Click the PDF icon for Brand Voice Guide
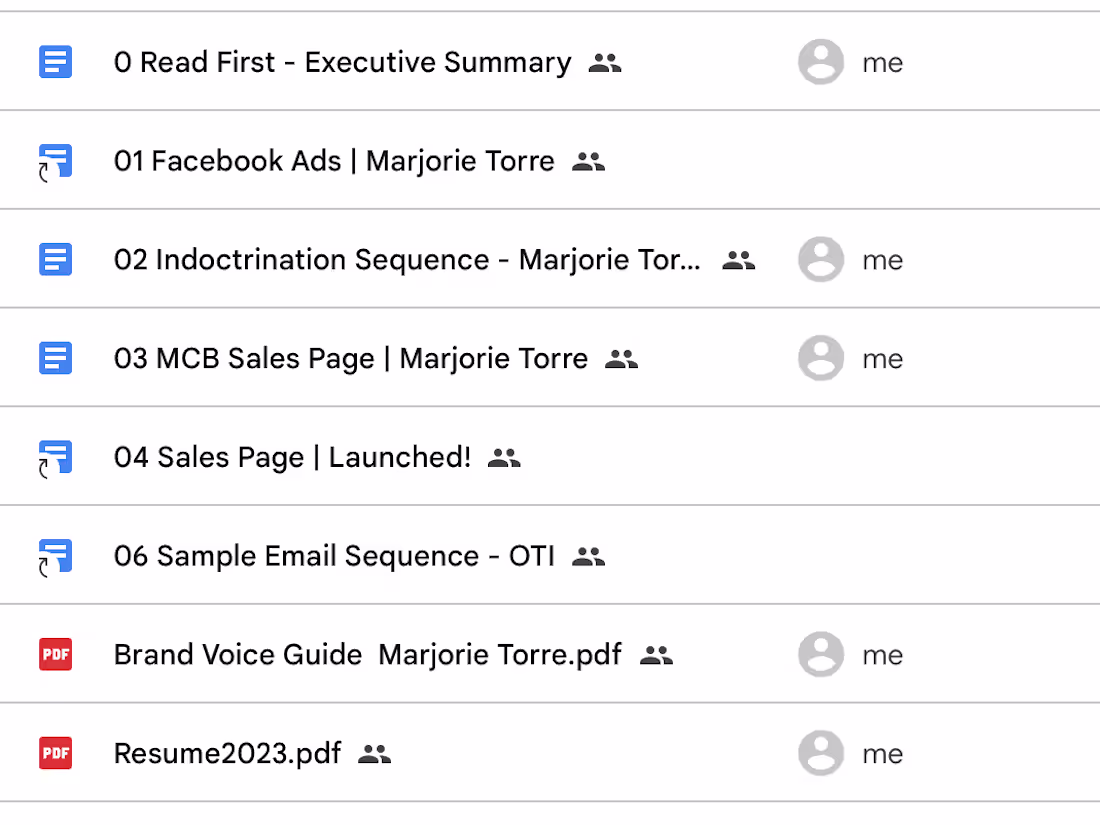 click(x=56, y=655)
